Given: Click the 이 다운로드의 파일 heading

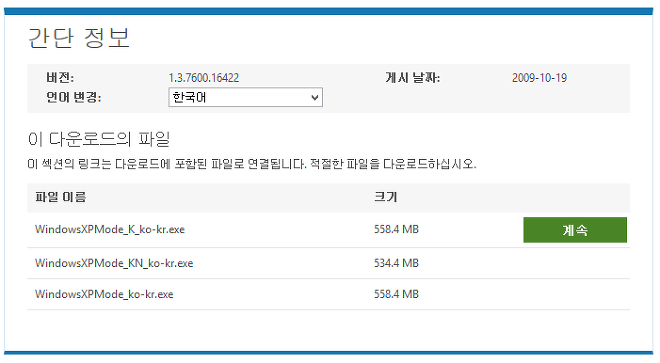Looking at the screenshot, I should pyautogui.click(x=98, y=139).
